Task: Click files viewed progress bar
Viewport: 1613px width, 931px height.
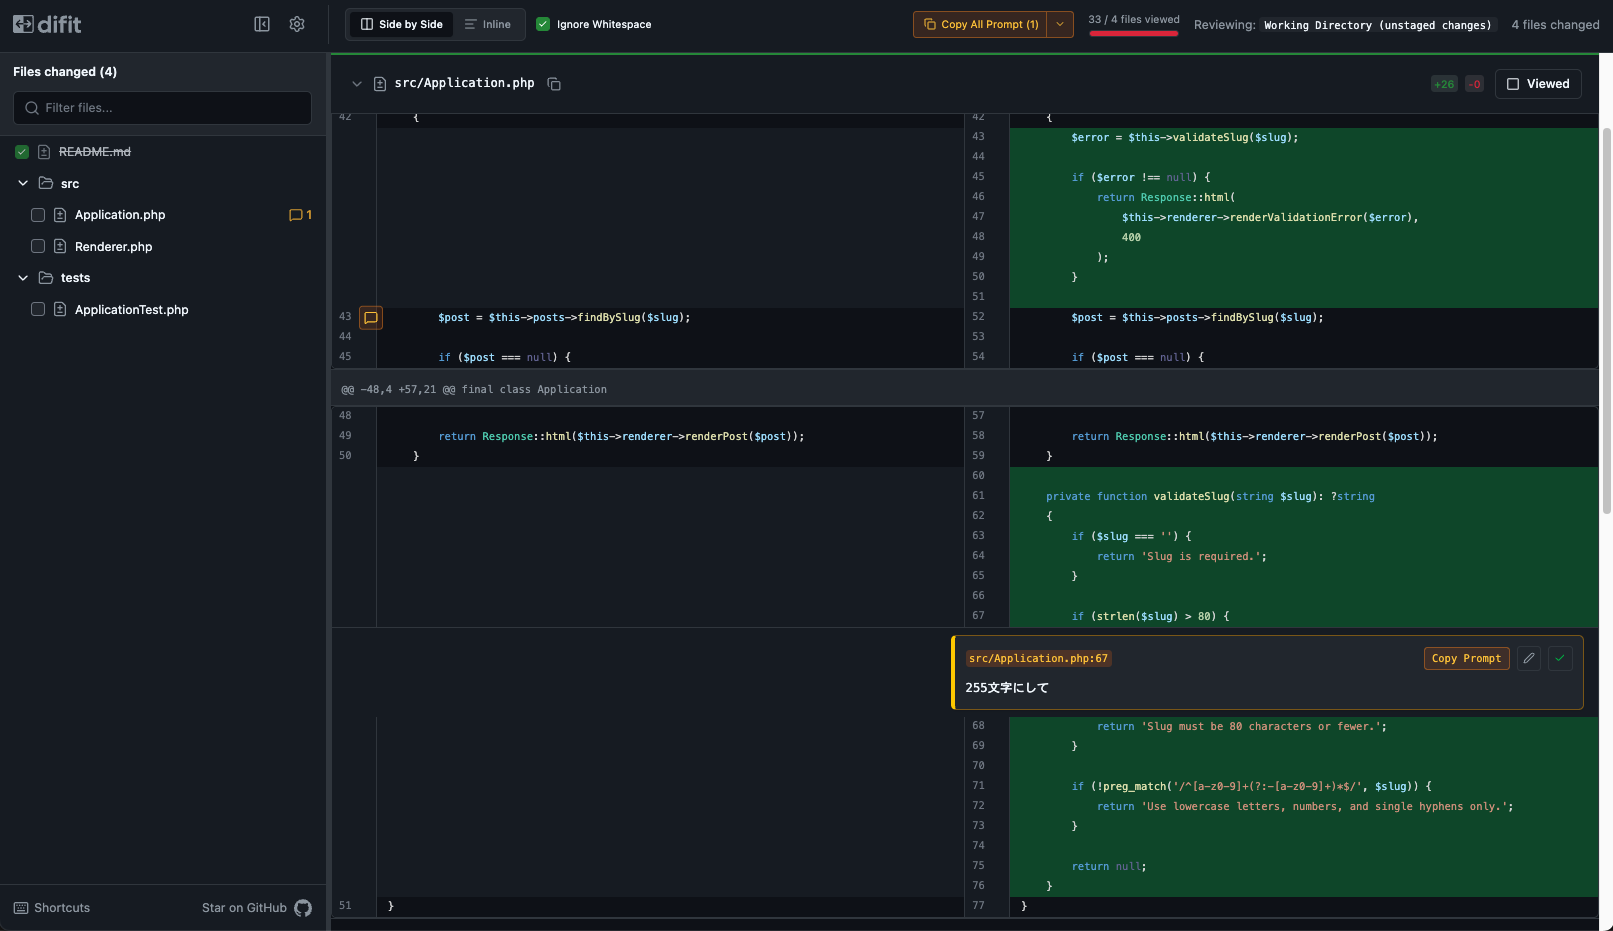Action: pos(1133,33)
